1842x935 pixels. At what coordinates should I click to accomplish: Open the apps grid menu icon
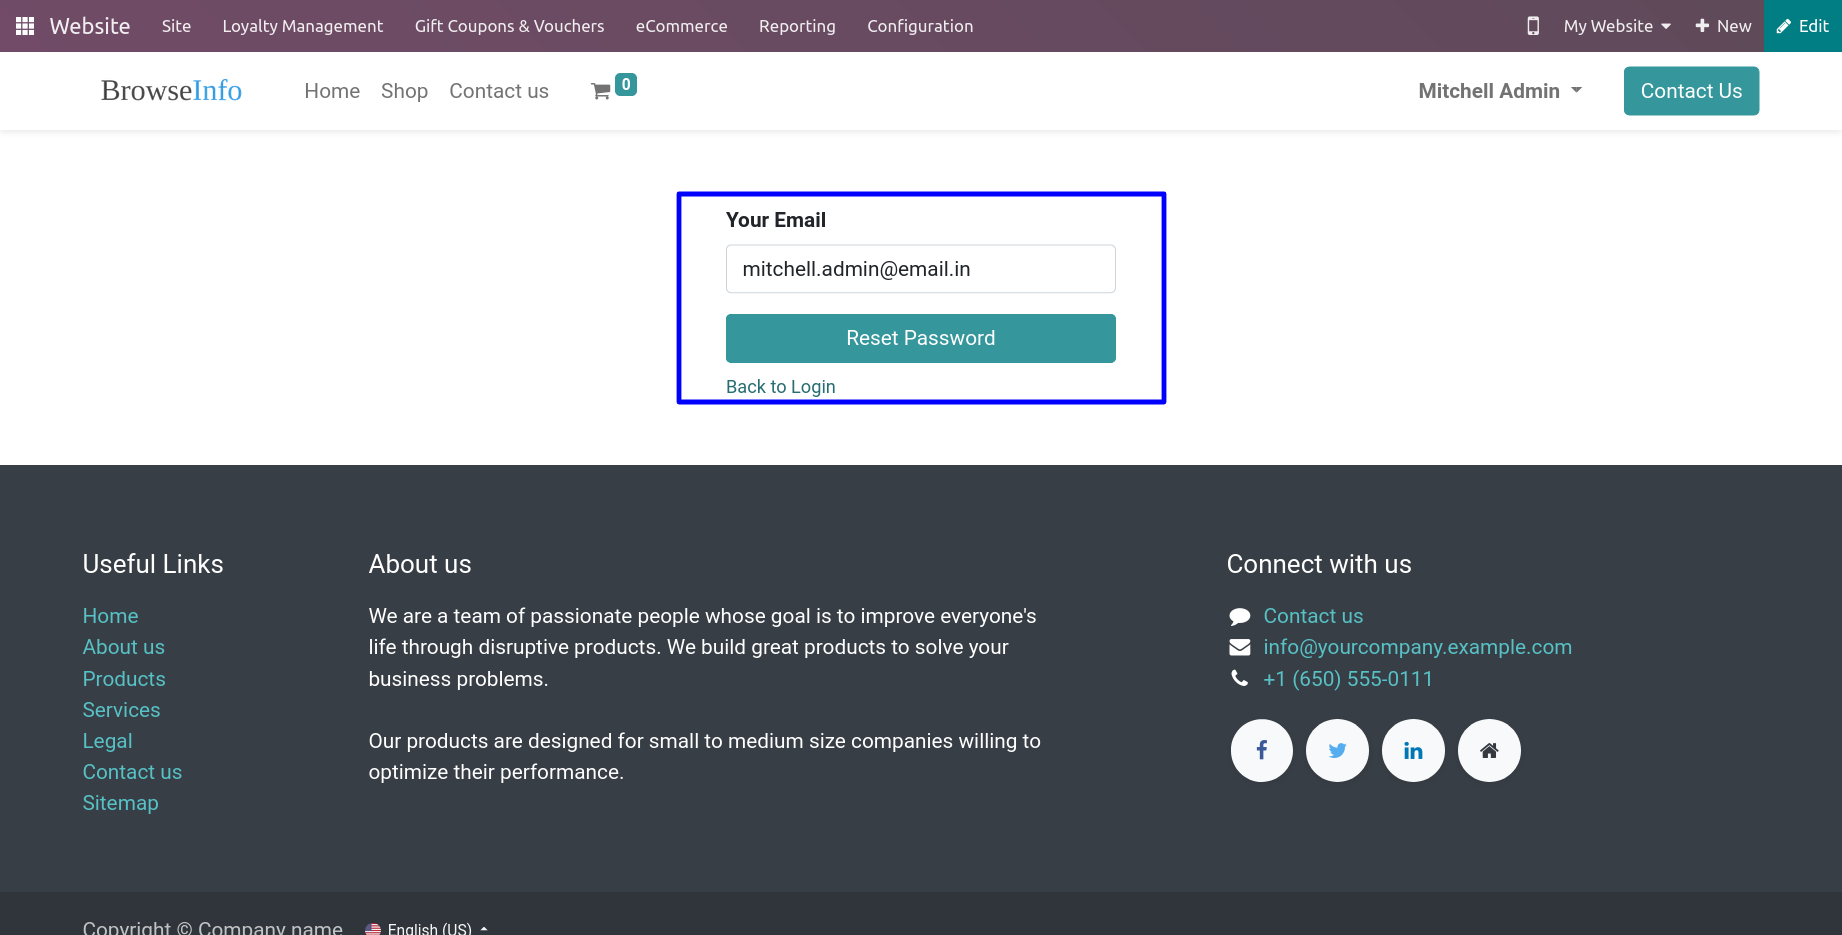[25, 26]
